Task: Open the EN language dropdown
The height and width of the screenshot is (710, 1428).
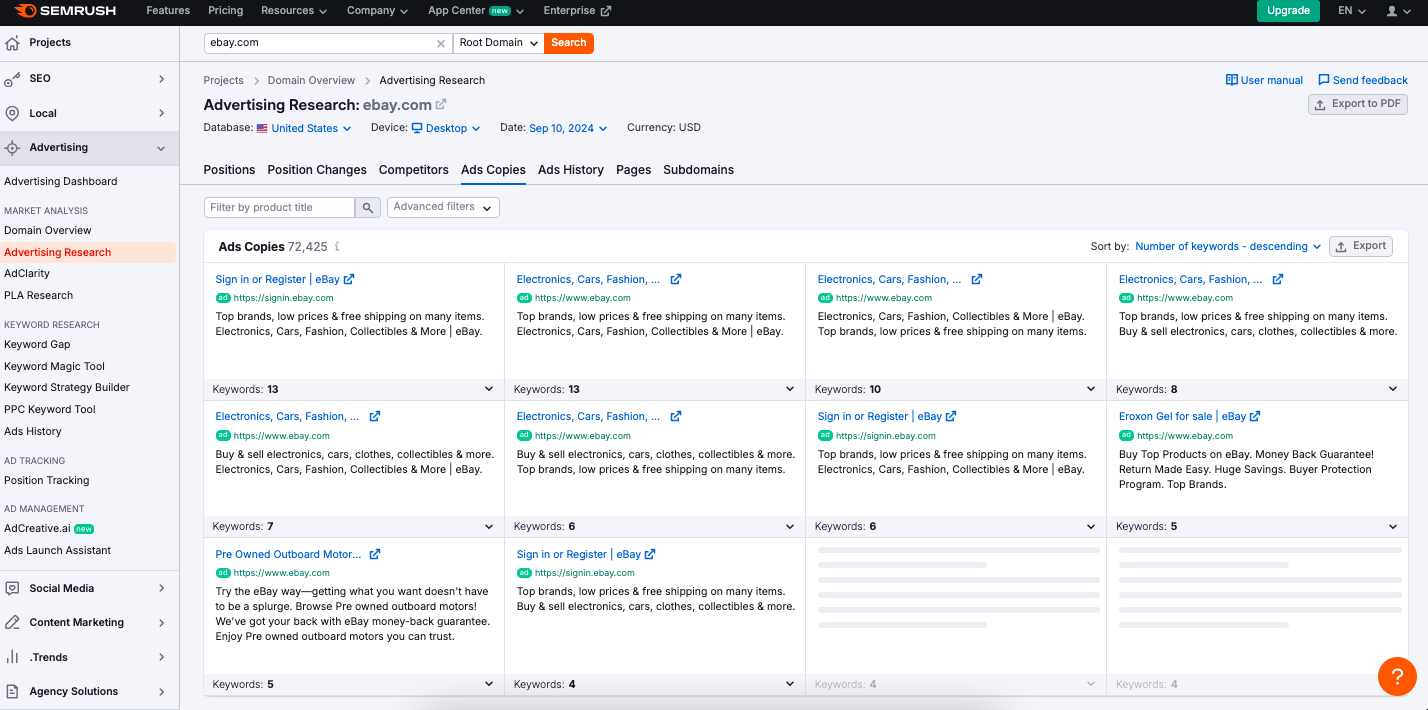Action: 1352,11
